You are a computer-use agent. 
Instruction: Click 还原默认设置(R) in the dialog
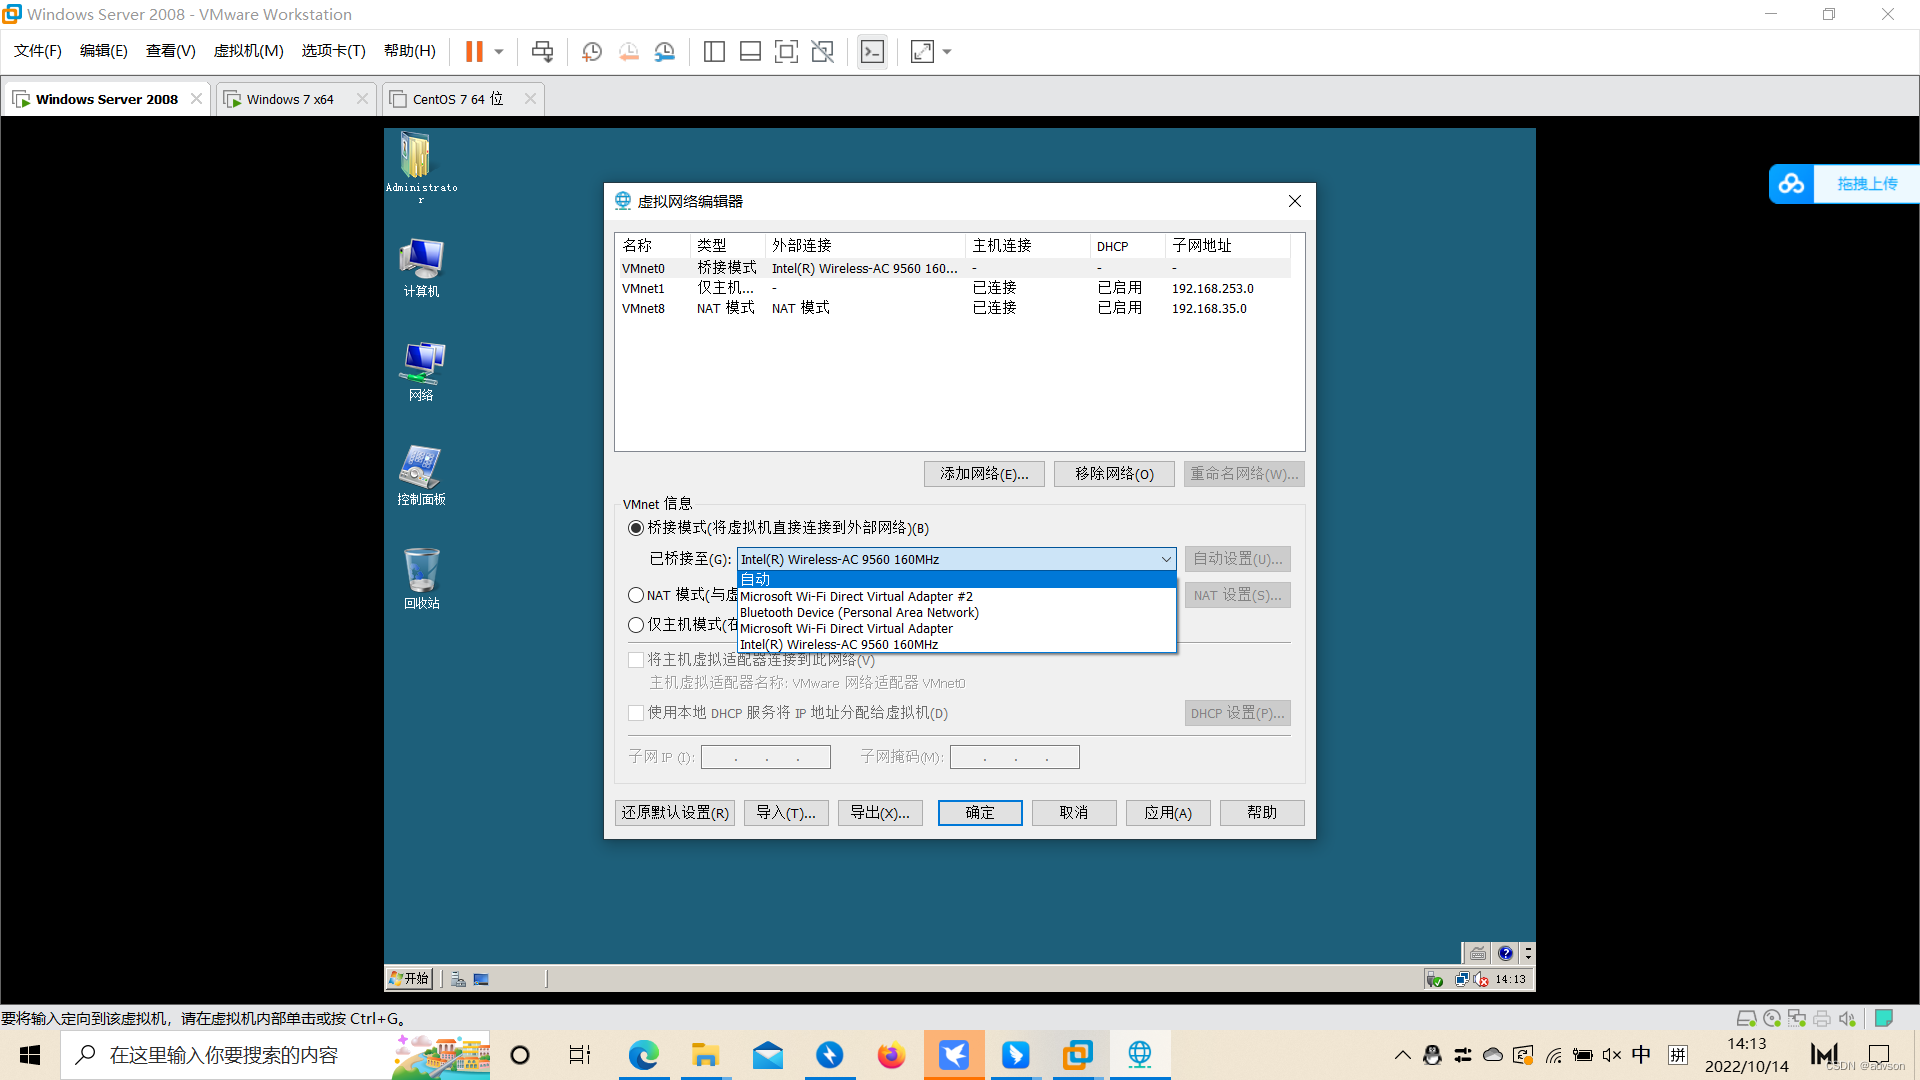(674, 812)
